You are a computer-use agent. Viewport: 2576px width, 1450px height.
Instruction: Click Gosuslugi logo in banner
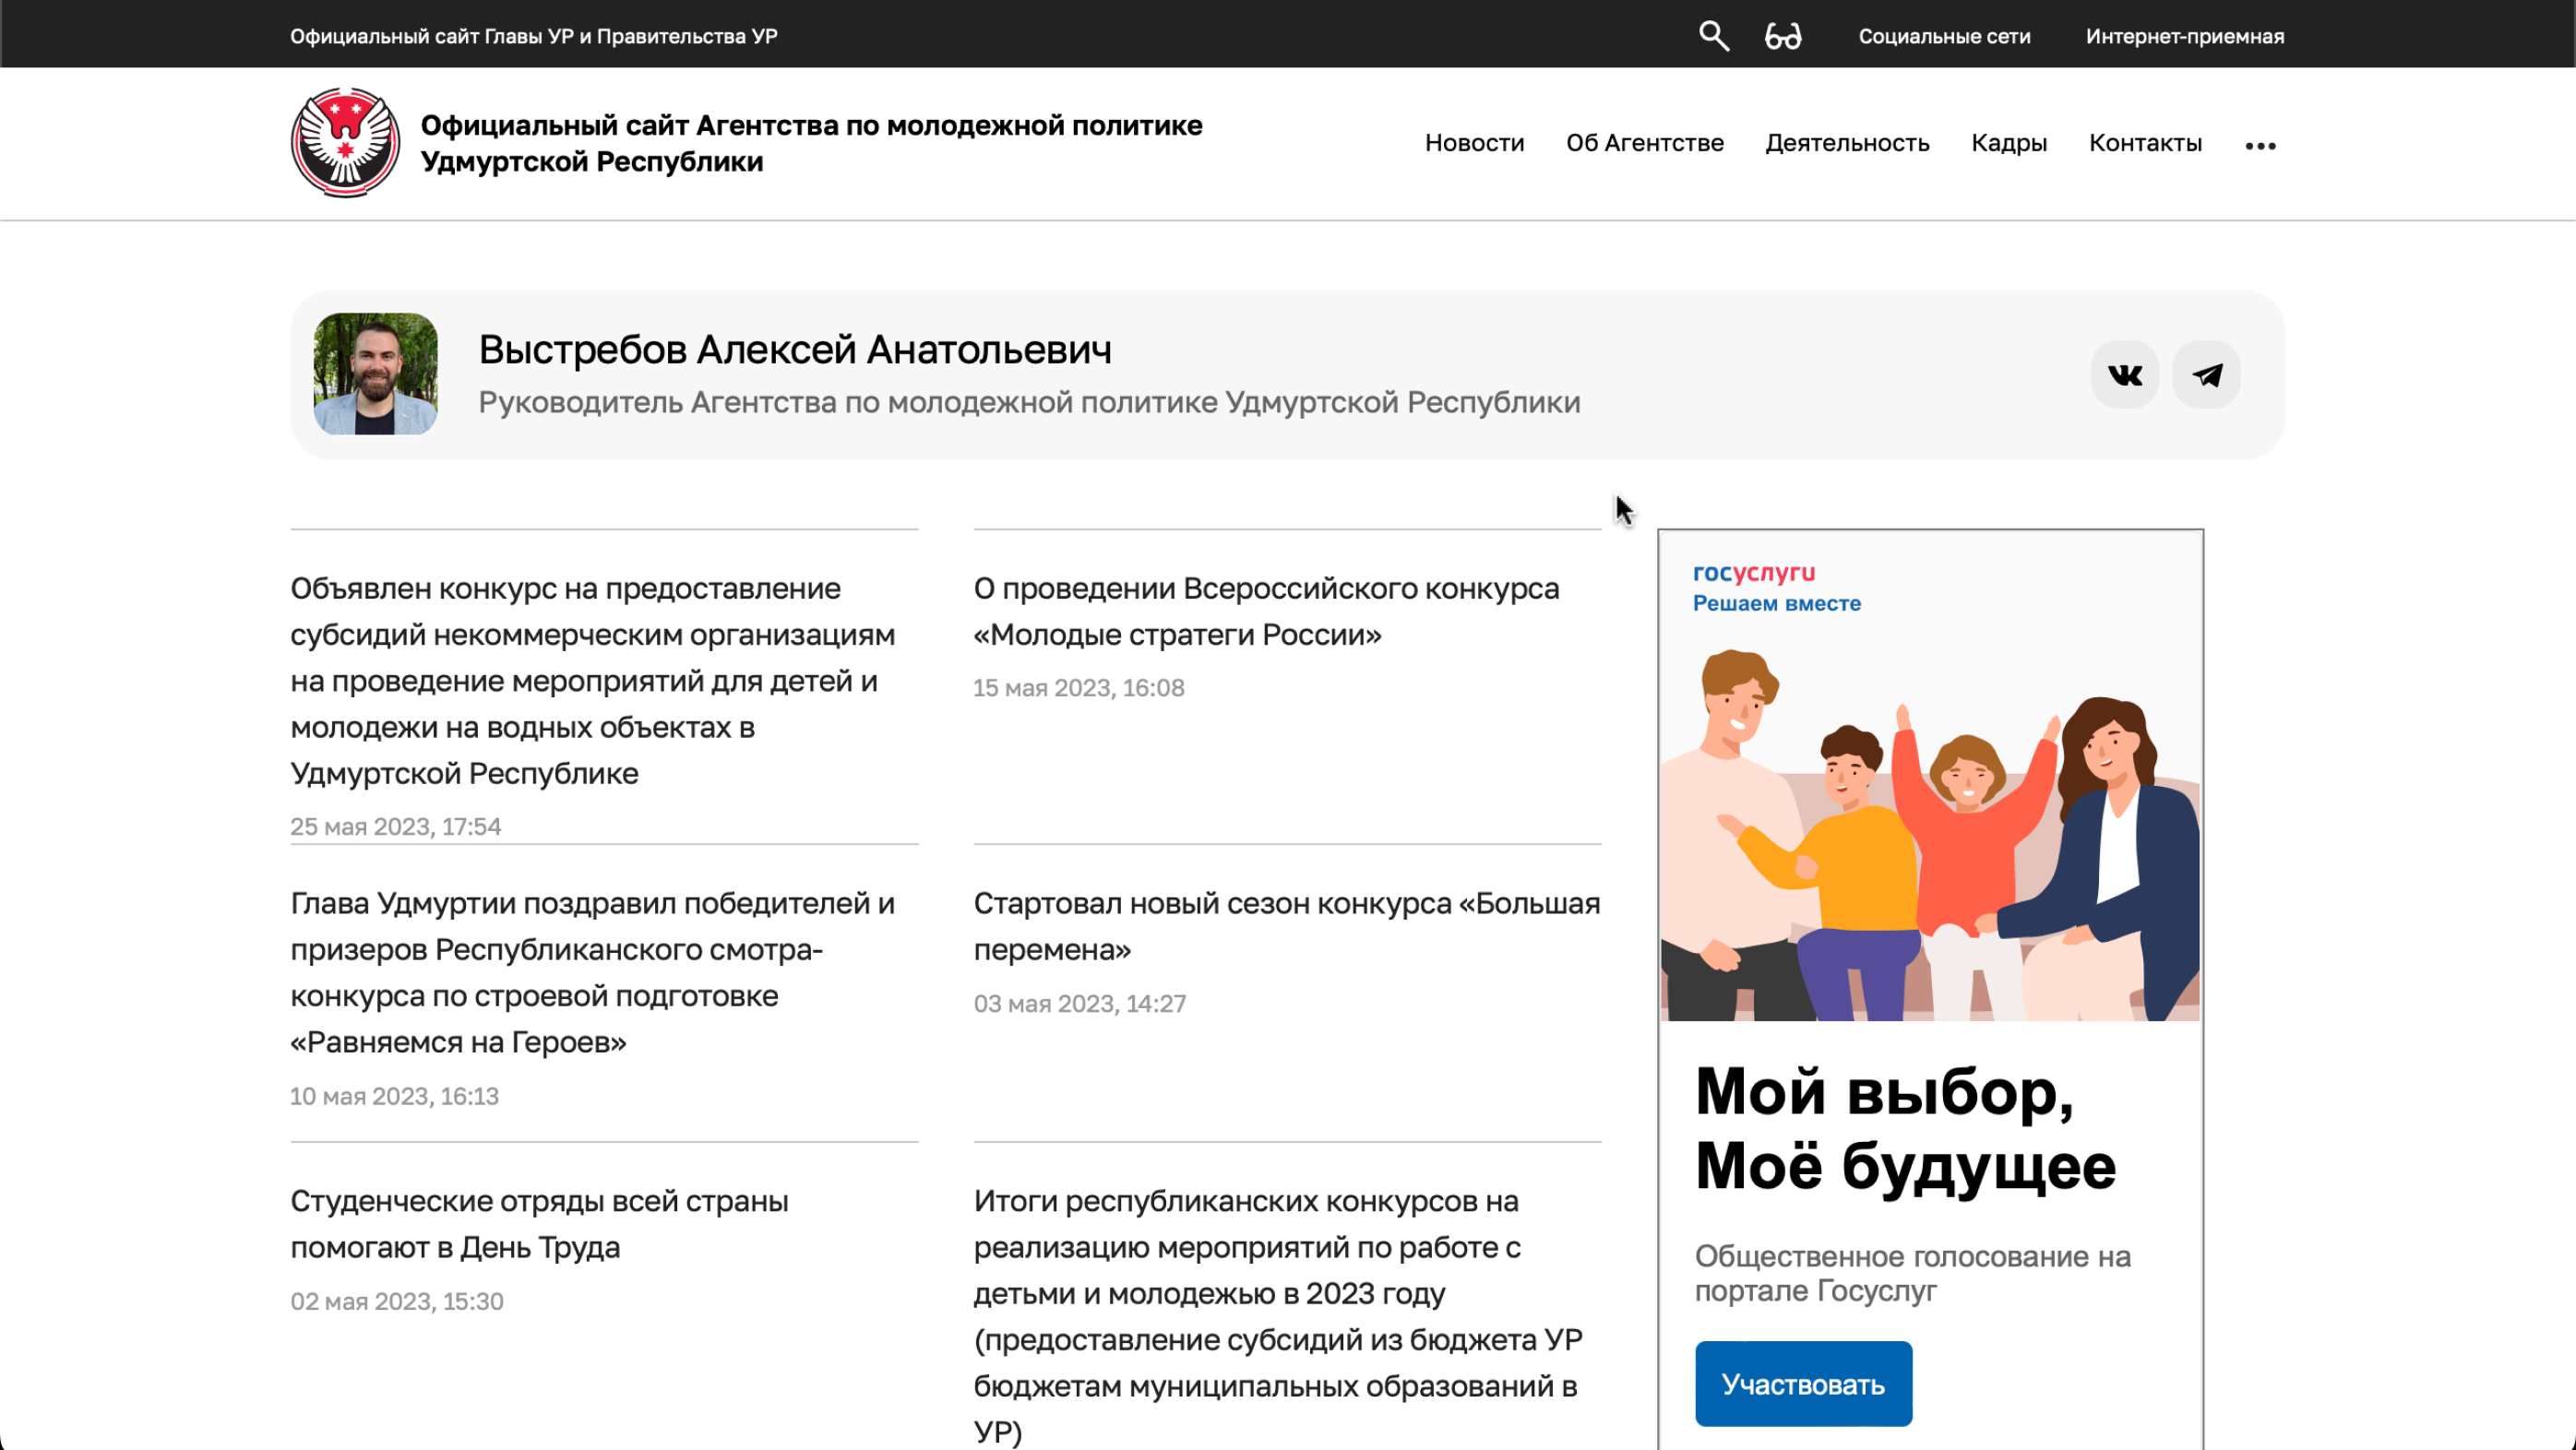click(x=1753, y=573)
